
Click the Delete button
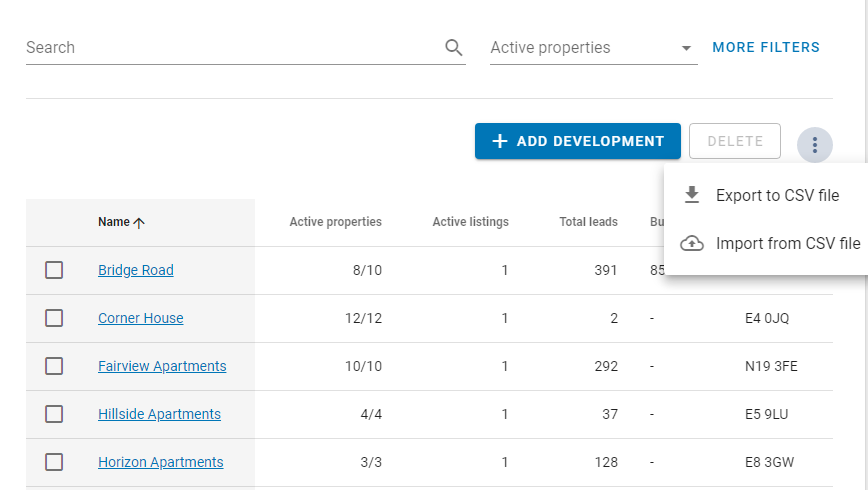click(x=735, y=141)
